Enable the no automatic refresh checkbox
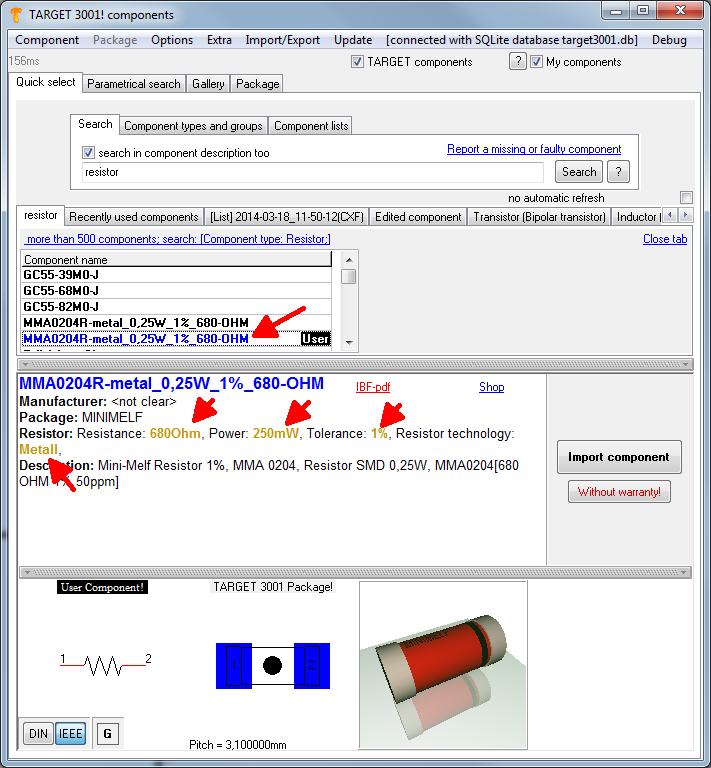Image resolution: width=711 pixels, height=768 pixels. [x=686, y=198]
